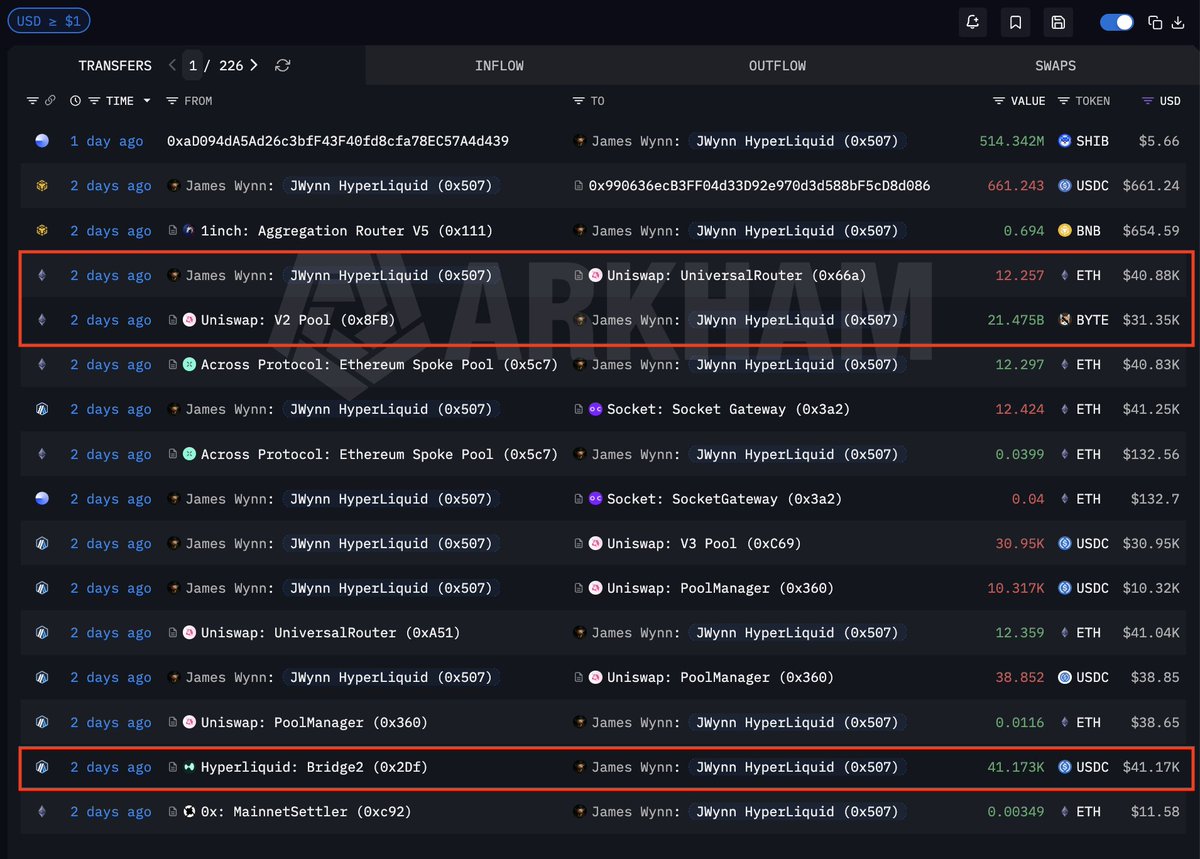Click the bookmark icon in top bar
The height and width of the screenshot is (859, 1200).
coord(1015,22)
